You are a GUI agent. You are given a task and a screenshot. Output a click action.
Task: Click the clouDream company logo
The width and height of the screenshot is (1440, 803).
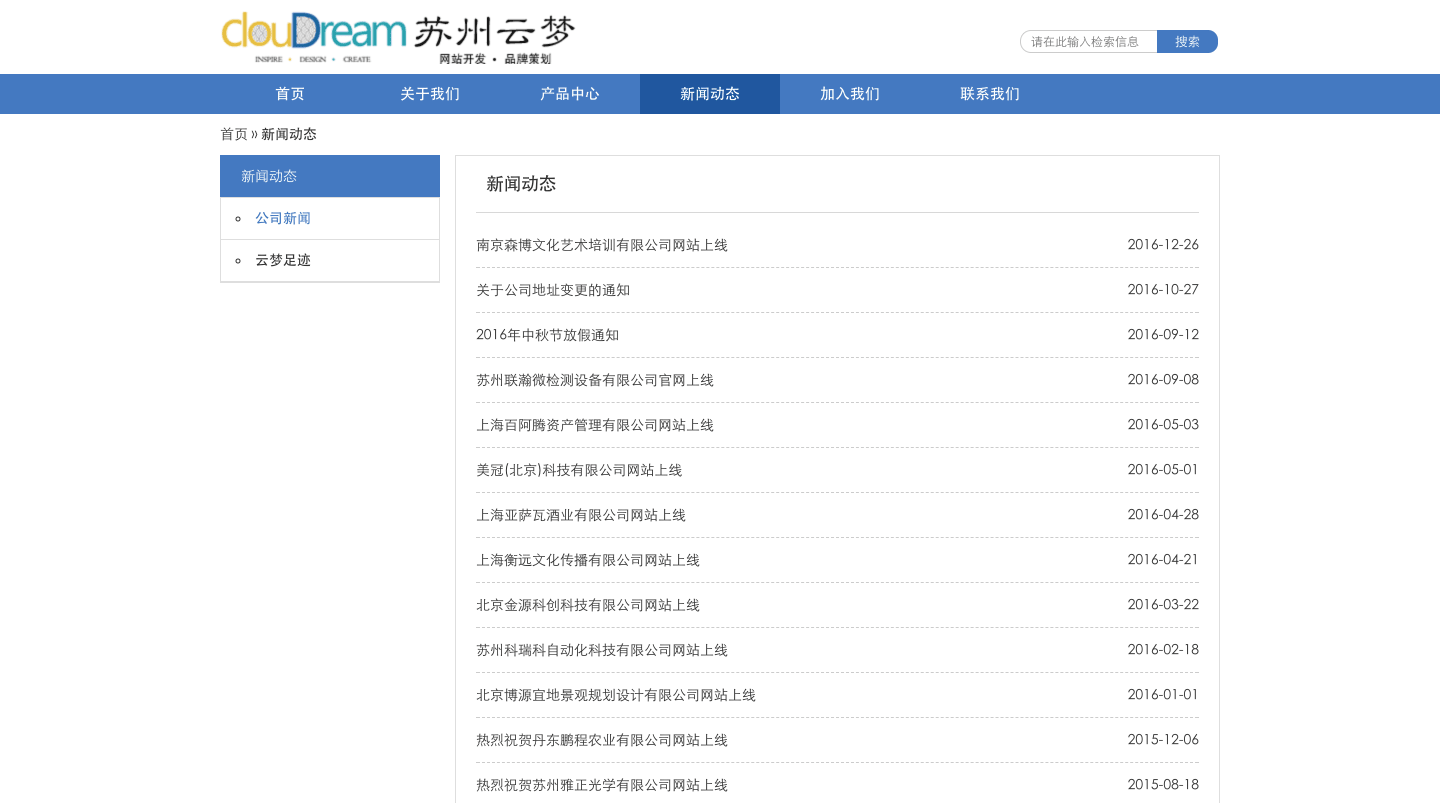tap(397, 38)
